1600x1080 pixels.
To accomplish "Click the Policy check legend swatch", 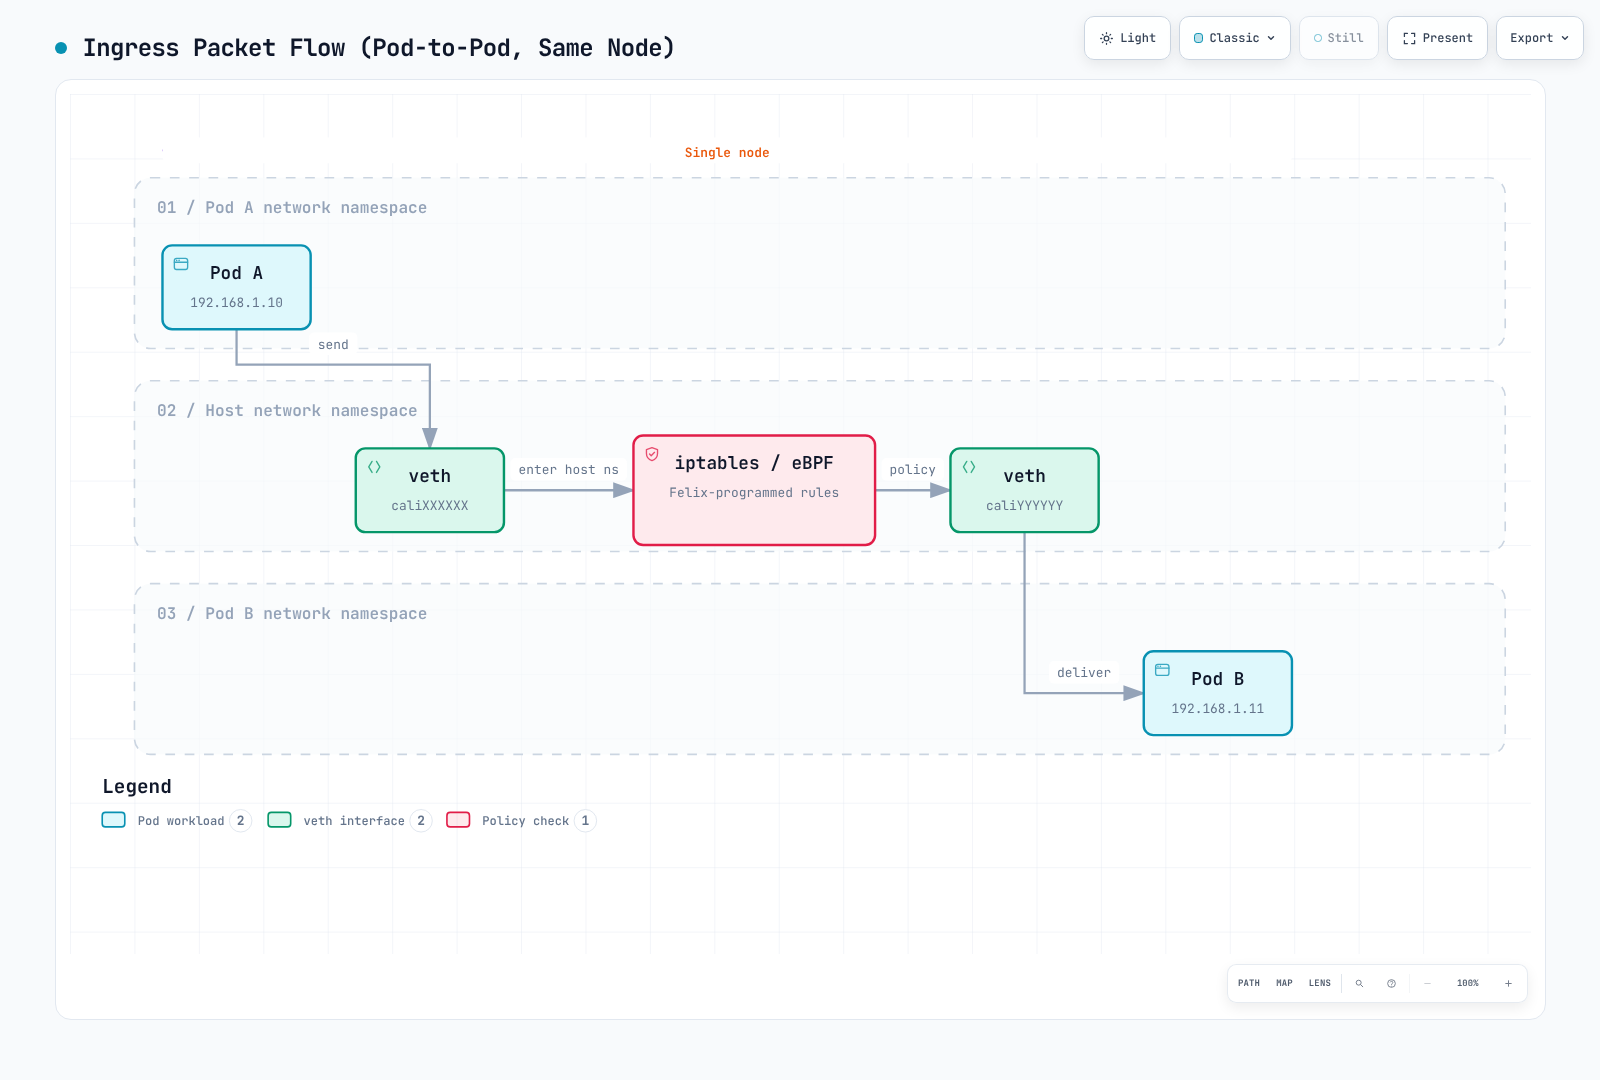I will tap(458, 820).
